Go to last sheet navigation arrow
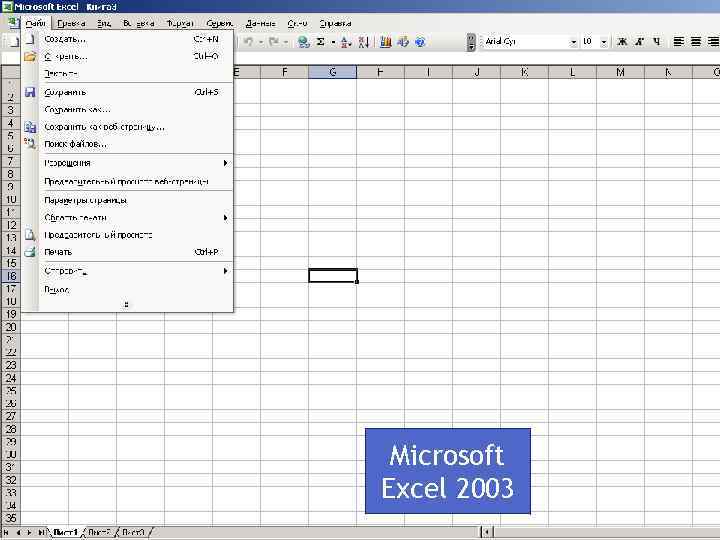This screenshot has width=720, height=540. pos(41,532)
